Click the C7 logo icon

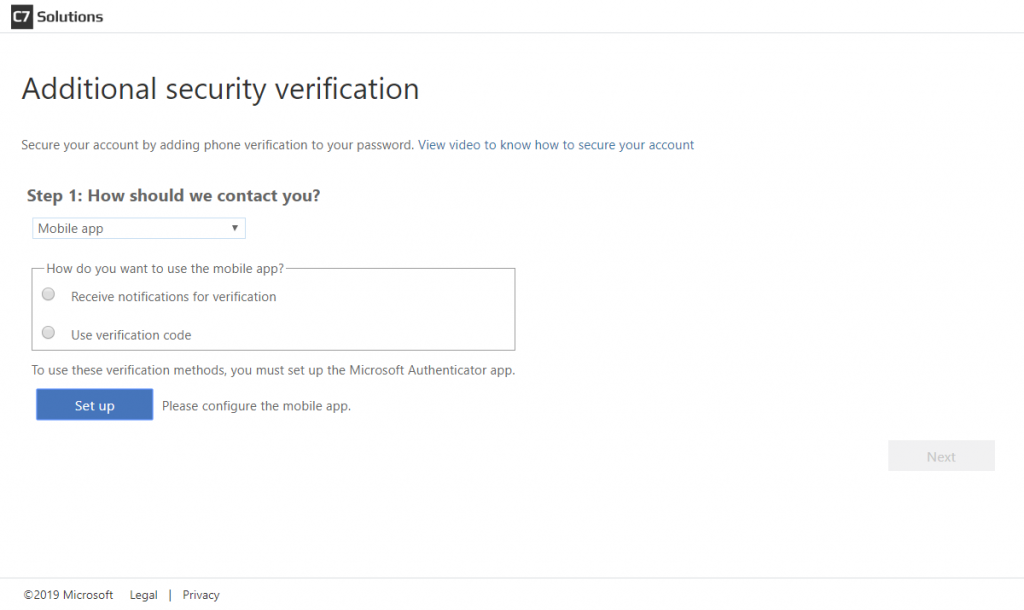pos(22,16)
